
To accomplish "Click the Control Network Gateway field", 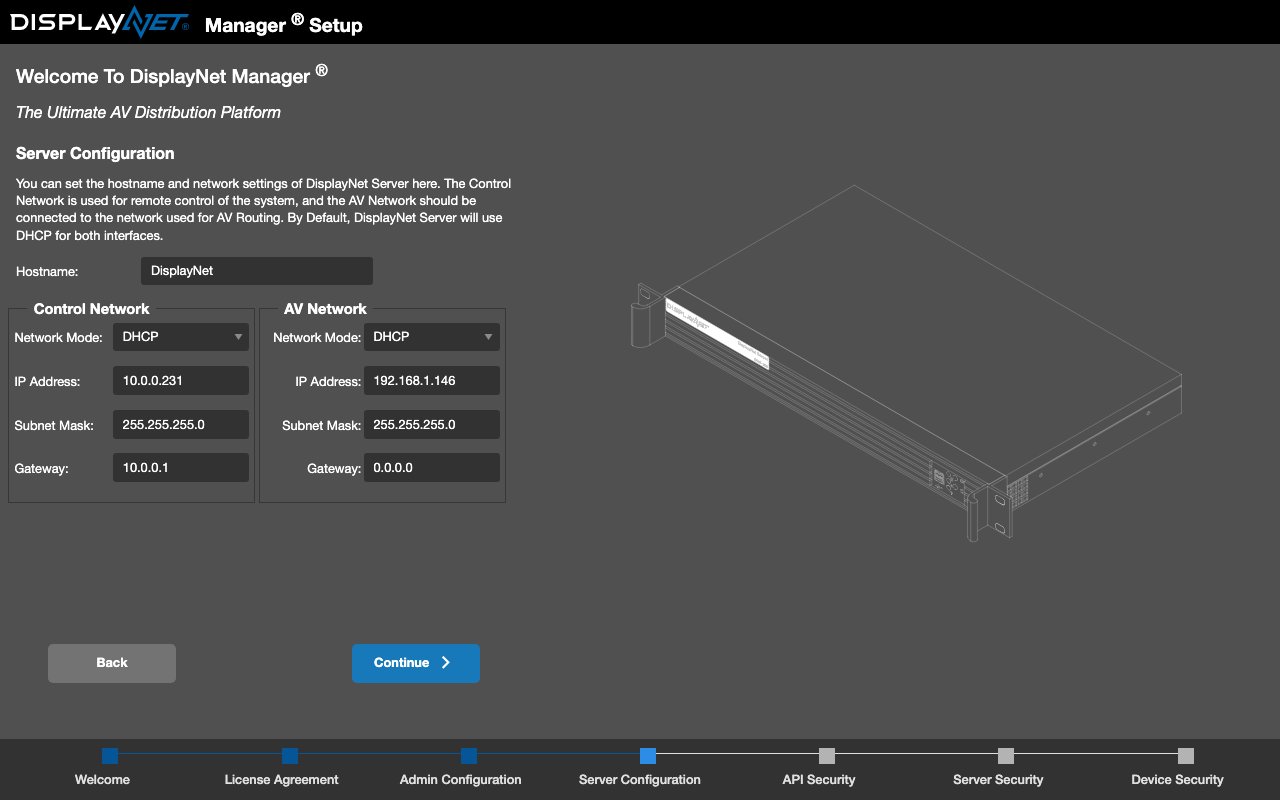I will tap(181, 468).
